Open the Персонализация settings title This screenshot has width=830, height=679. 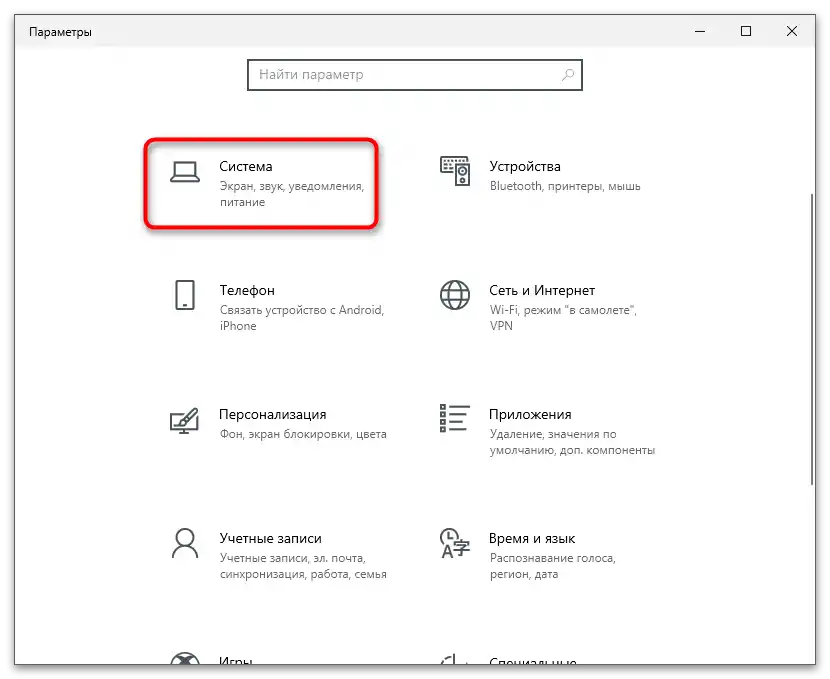tap(273, 414)
